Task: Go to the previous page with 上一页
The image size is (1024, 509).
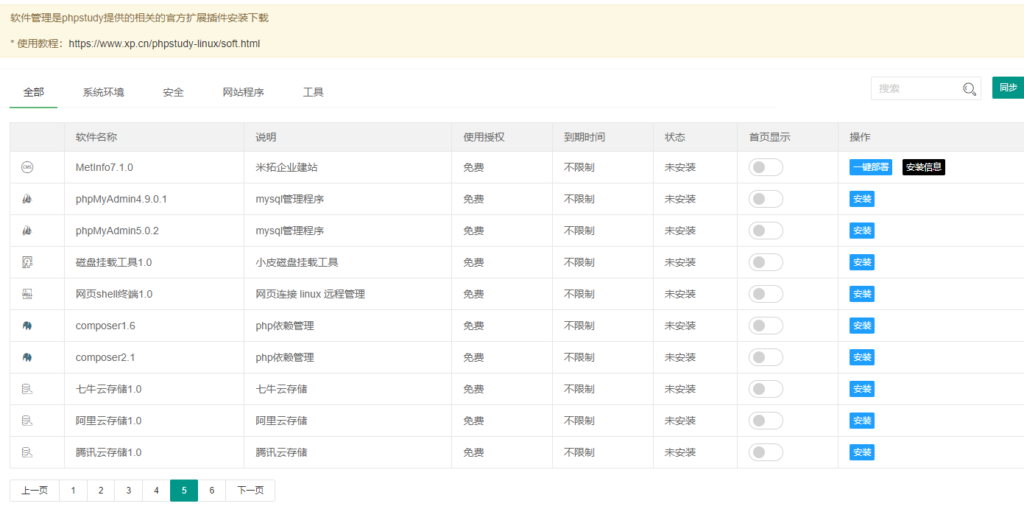Action: point(35,491)
